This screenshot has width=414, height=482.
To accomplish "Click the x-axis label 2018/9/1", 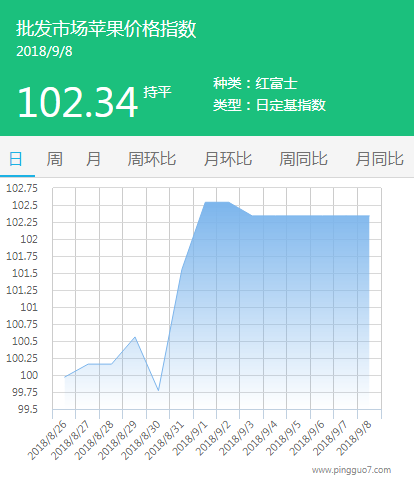I will pos(191,438).
